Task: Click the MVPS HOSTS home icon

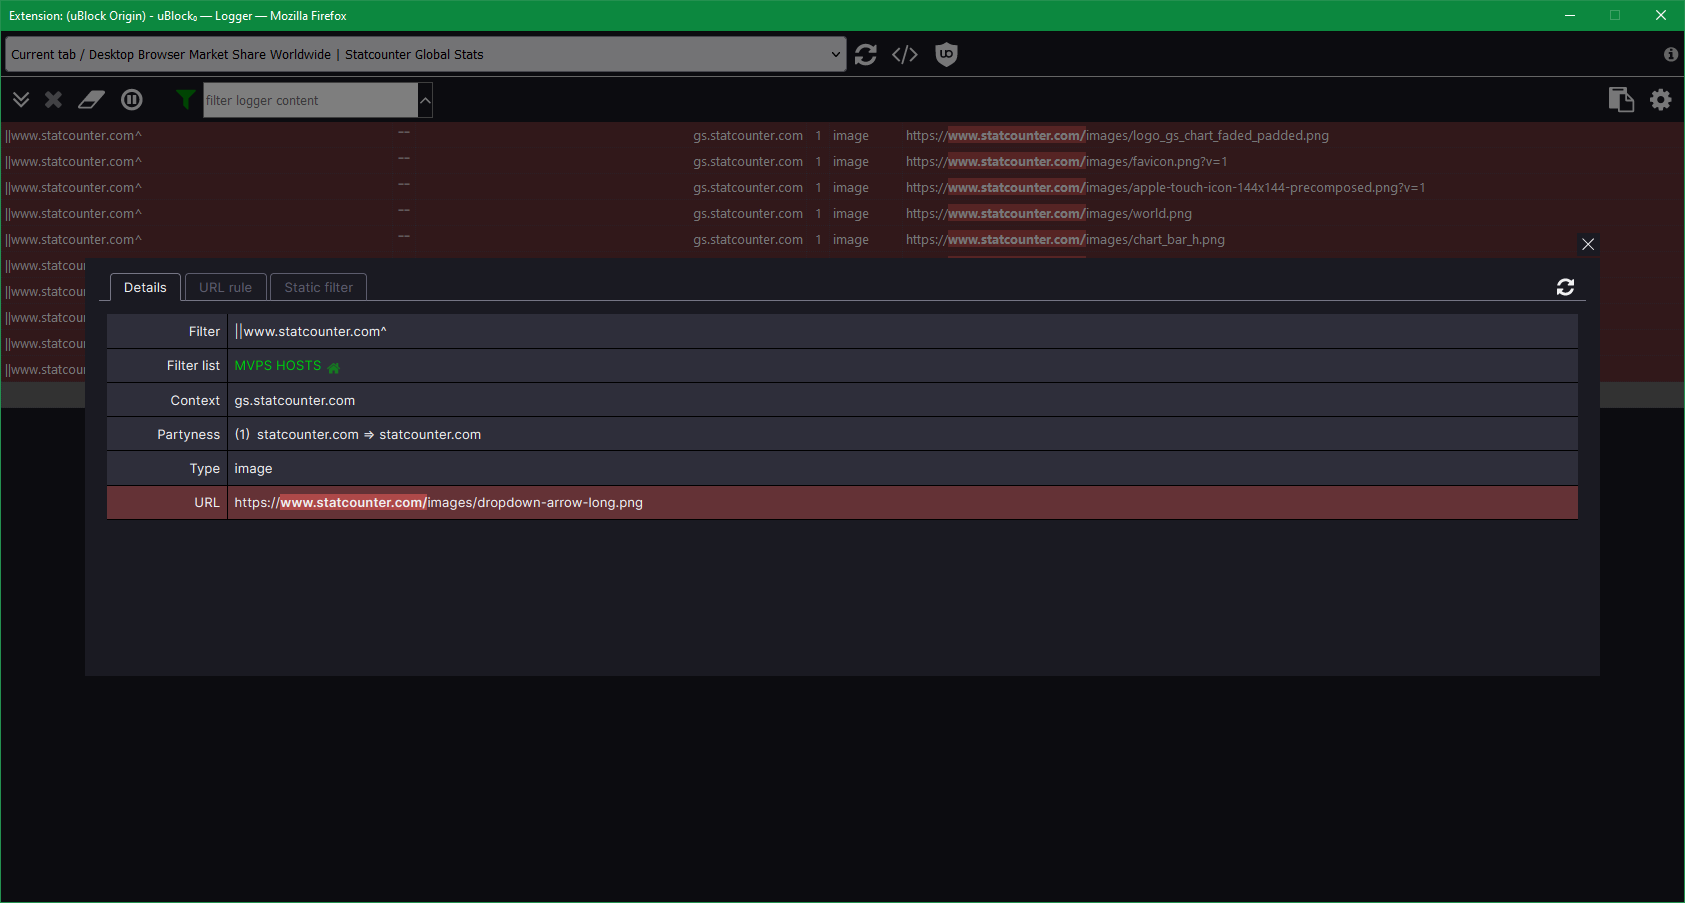Action: coord(334,366)
